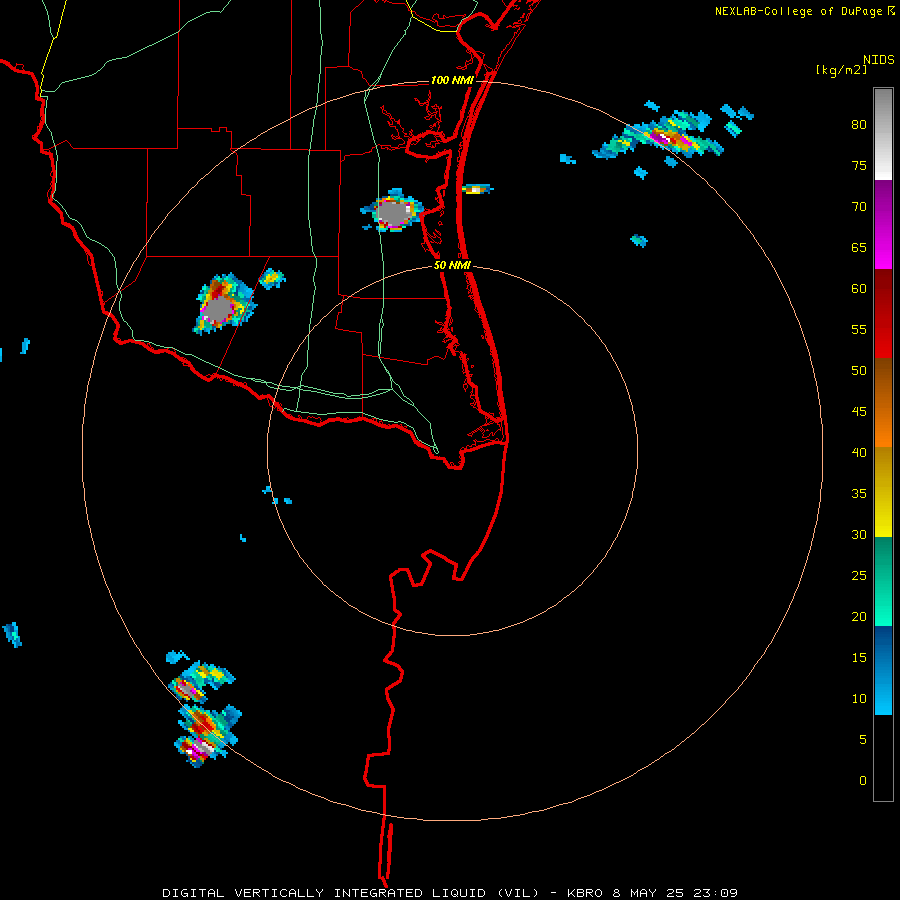The image size is (900, 900).
Task: Click the kg/m2 unit label
Action: click(841, 70)
